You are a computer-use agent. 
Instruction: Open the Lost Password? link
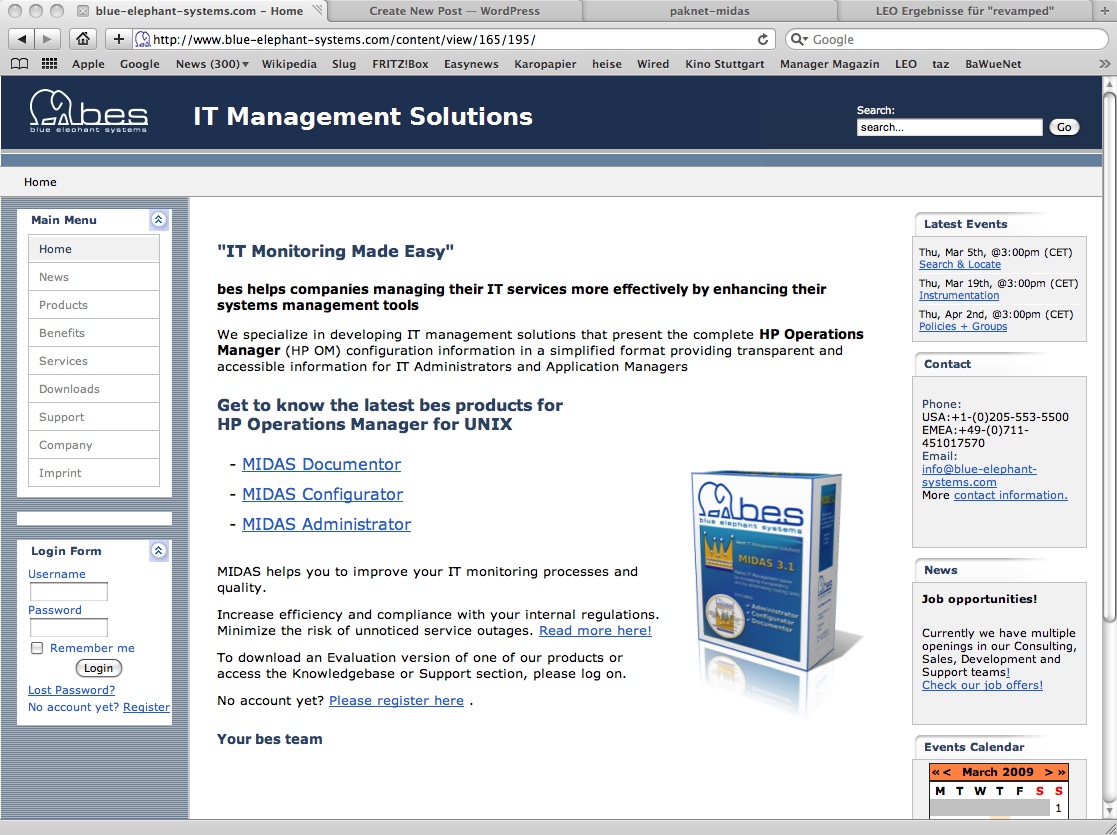71,690
